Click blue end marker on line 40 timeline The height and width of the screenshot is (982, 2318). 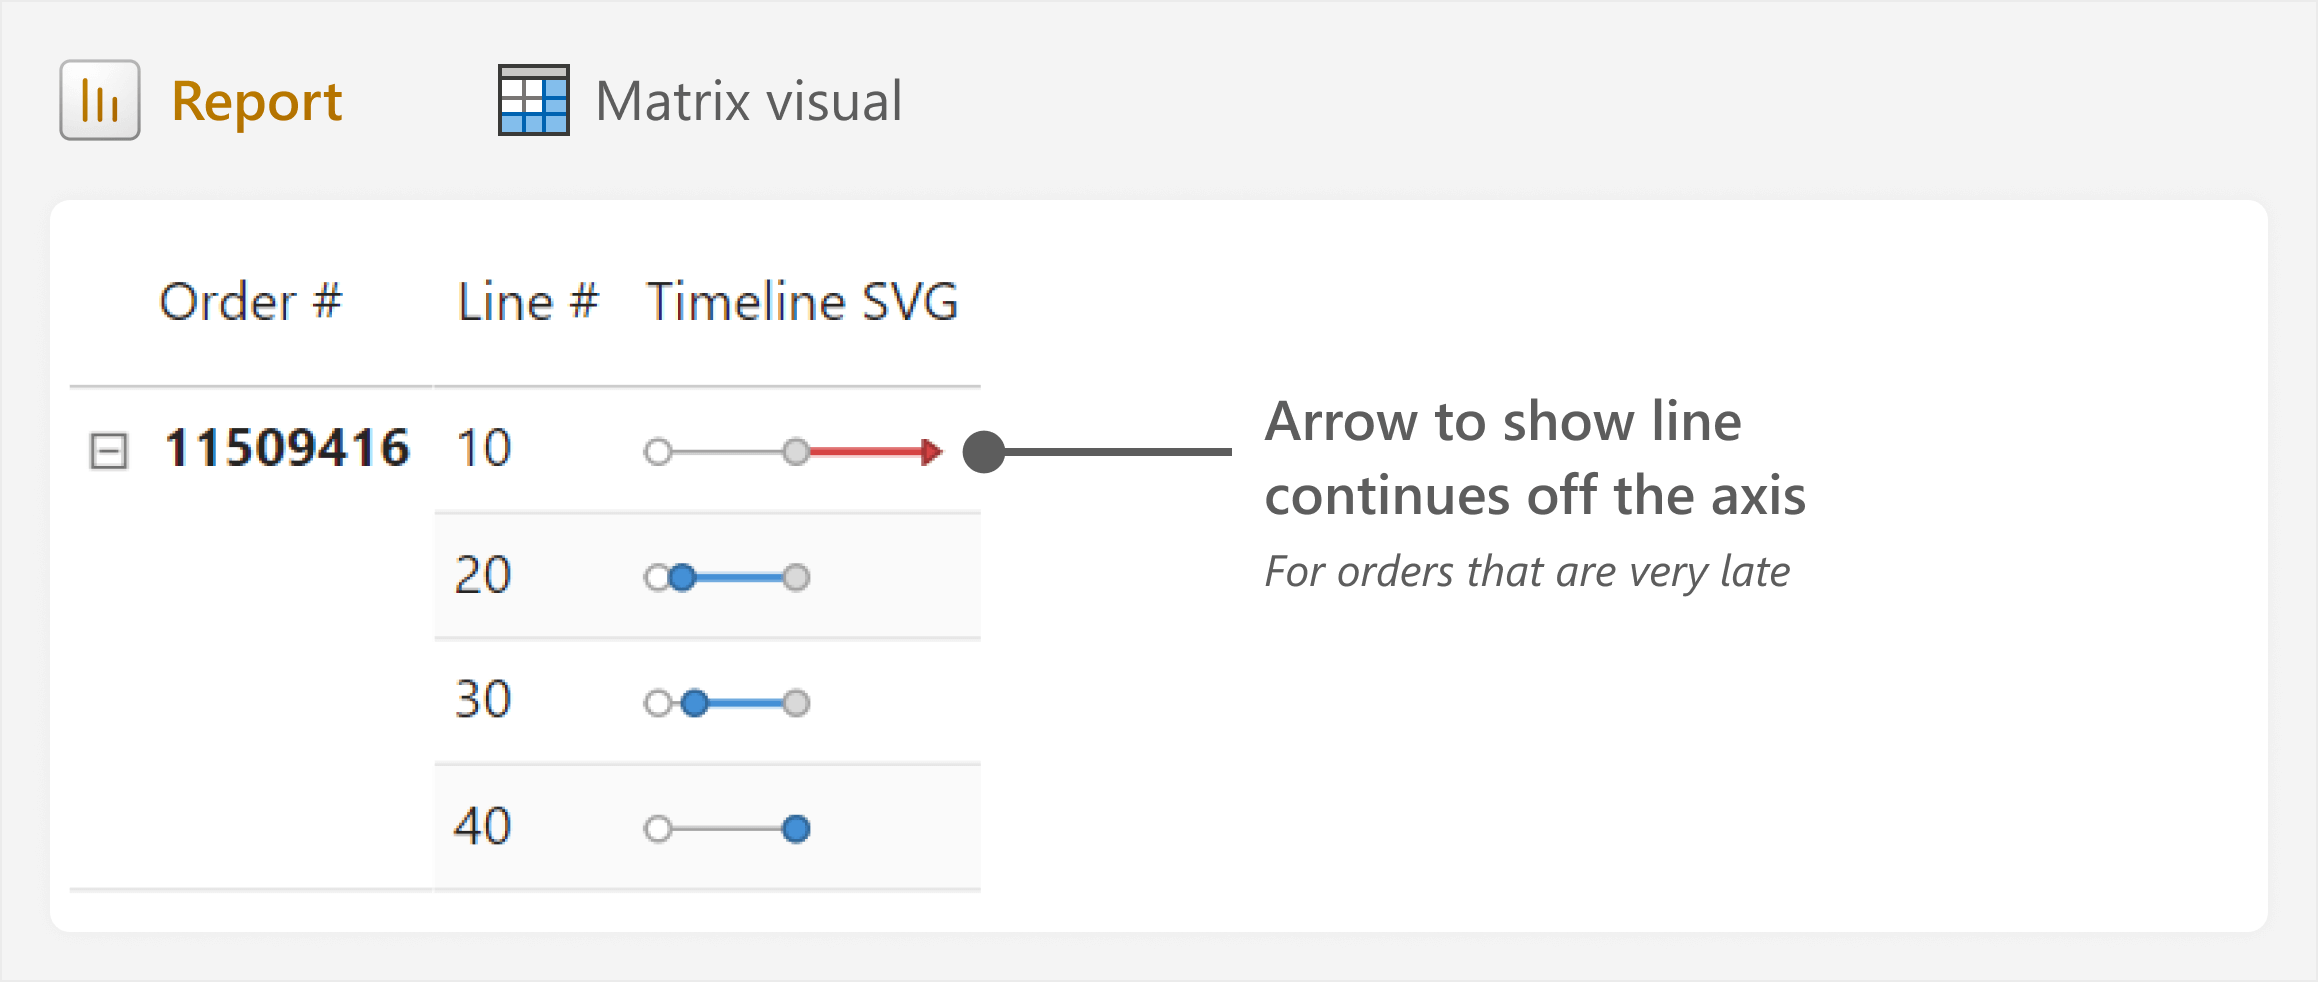tap(796, 829)
